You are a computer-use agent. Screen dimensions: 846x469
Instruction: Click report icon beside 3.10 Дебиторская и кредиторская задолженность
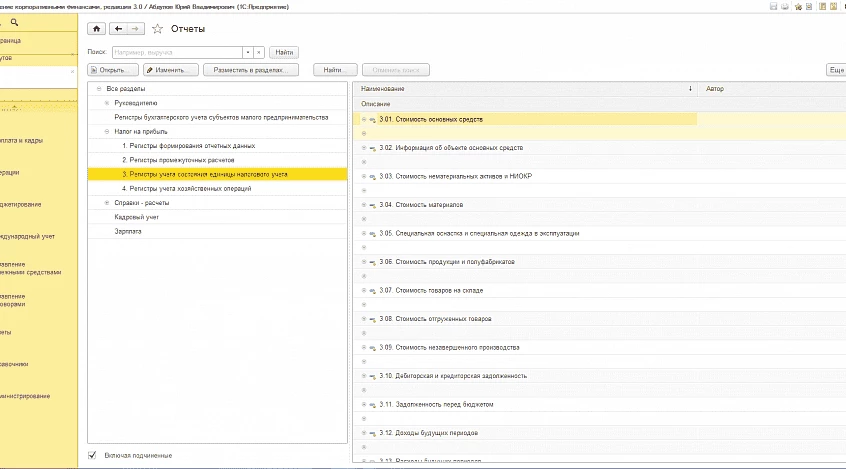pos(372,376)
